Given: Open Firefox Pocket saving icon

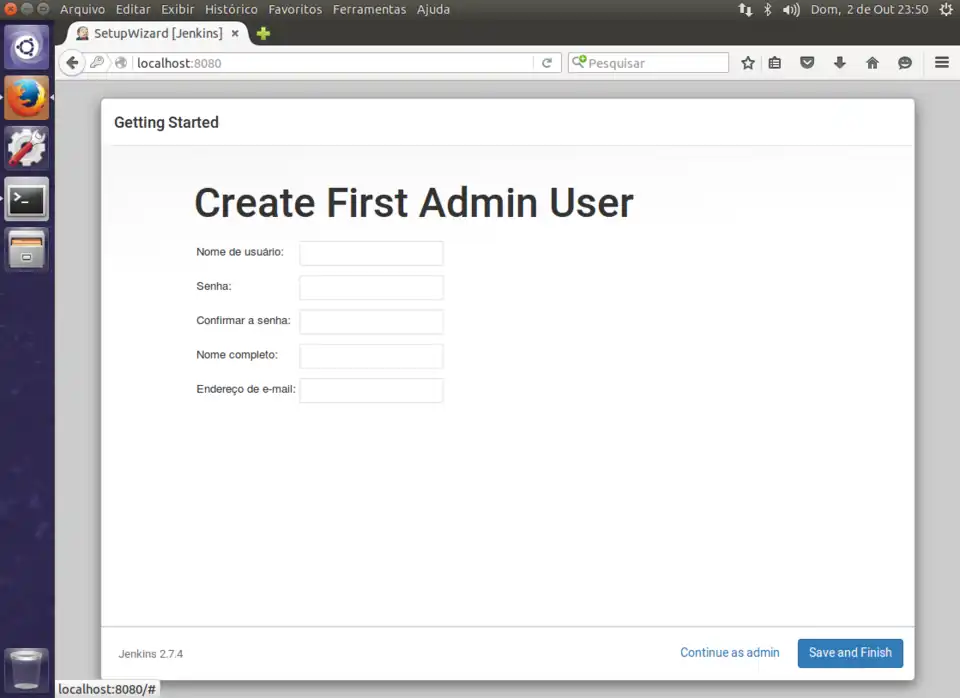Looking at the screenshot, I should click(807, 62).
